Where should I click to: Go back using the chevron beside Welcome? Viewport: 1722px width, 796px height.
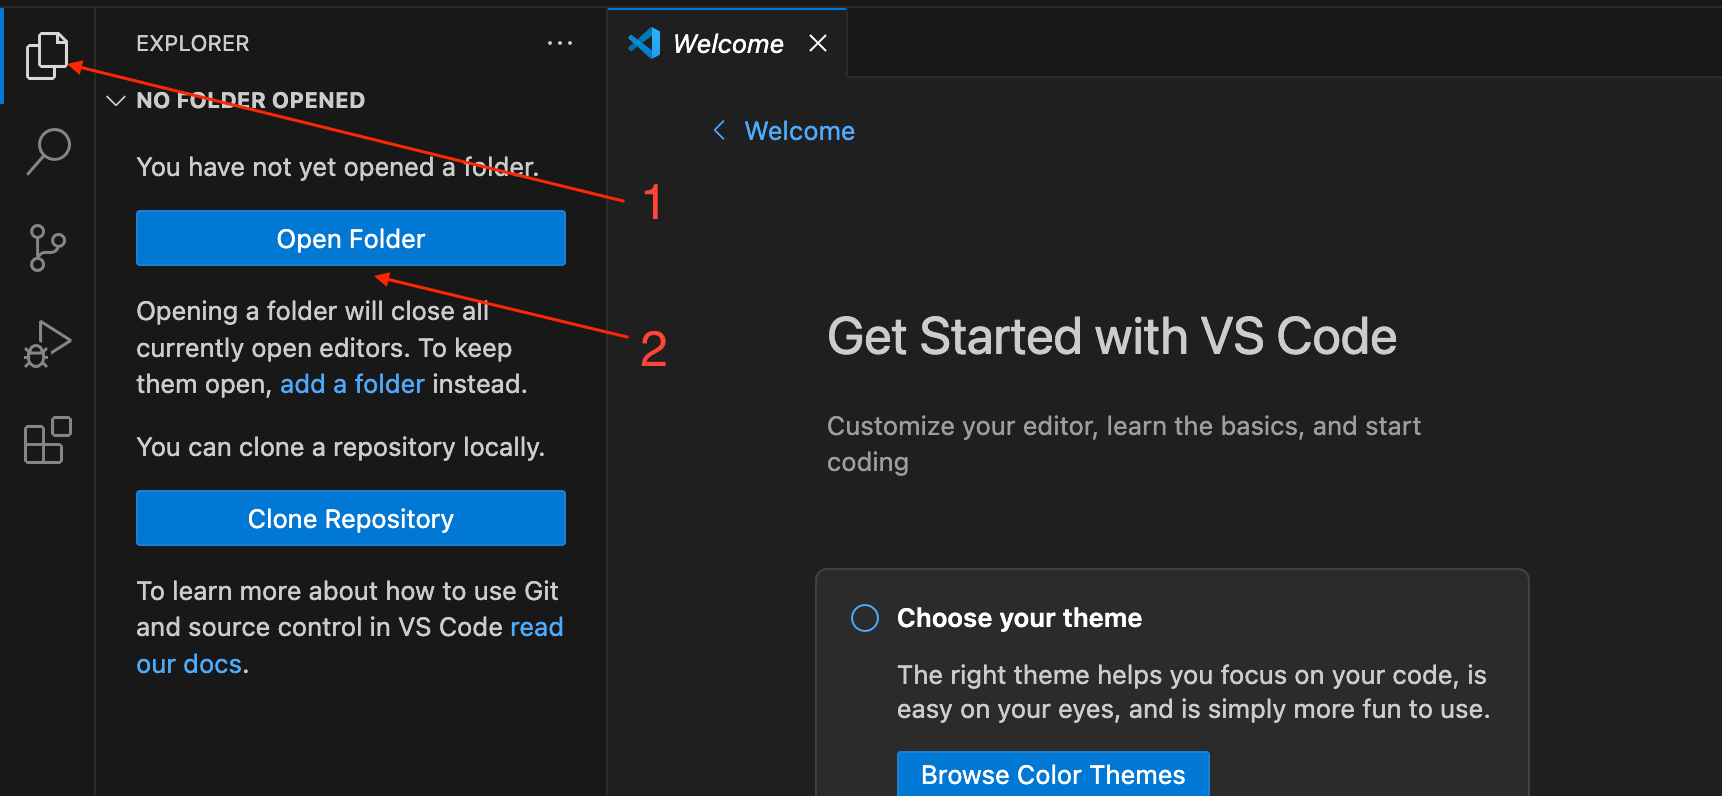[x=719, y=131]
